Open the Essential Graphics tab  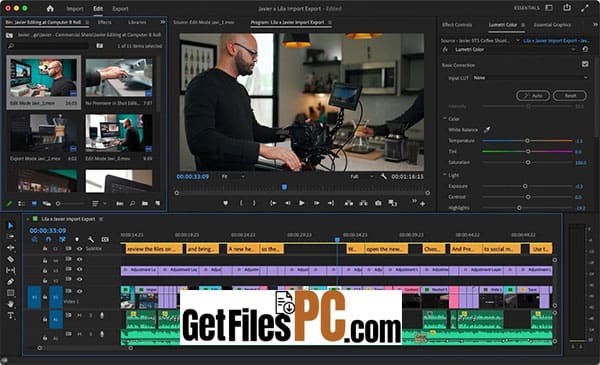(552, 24)
